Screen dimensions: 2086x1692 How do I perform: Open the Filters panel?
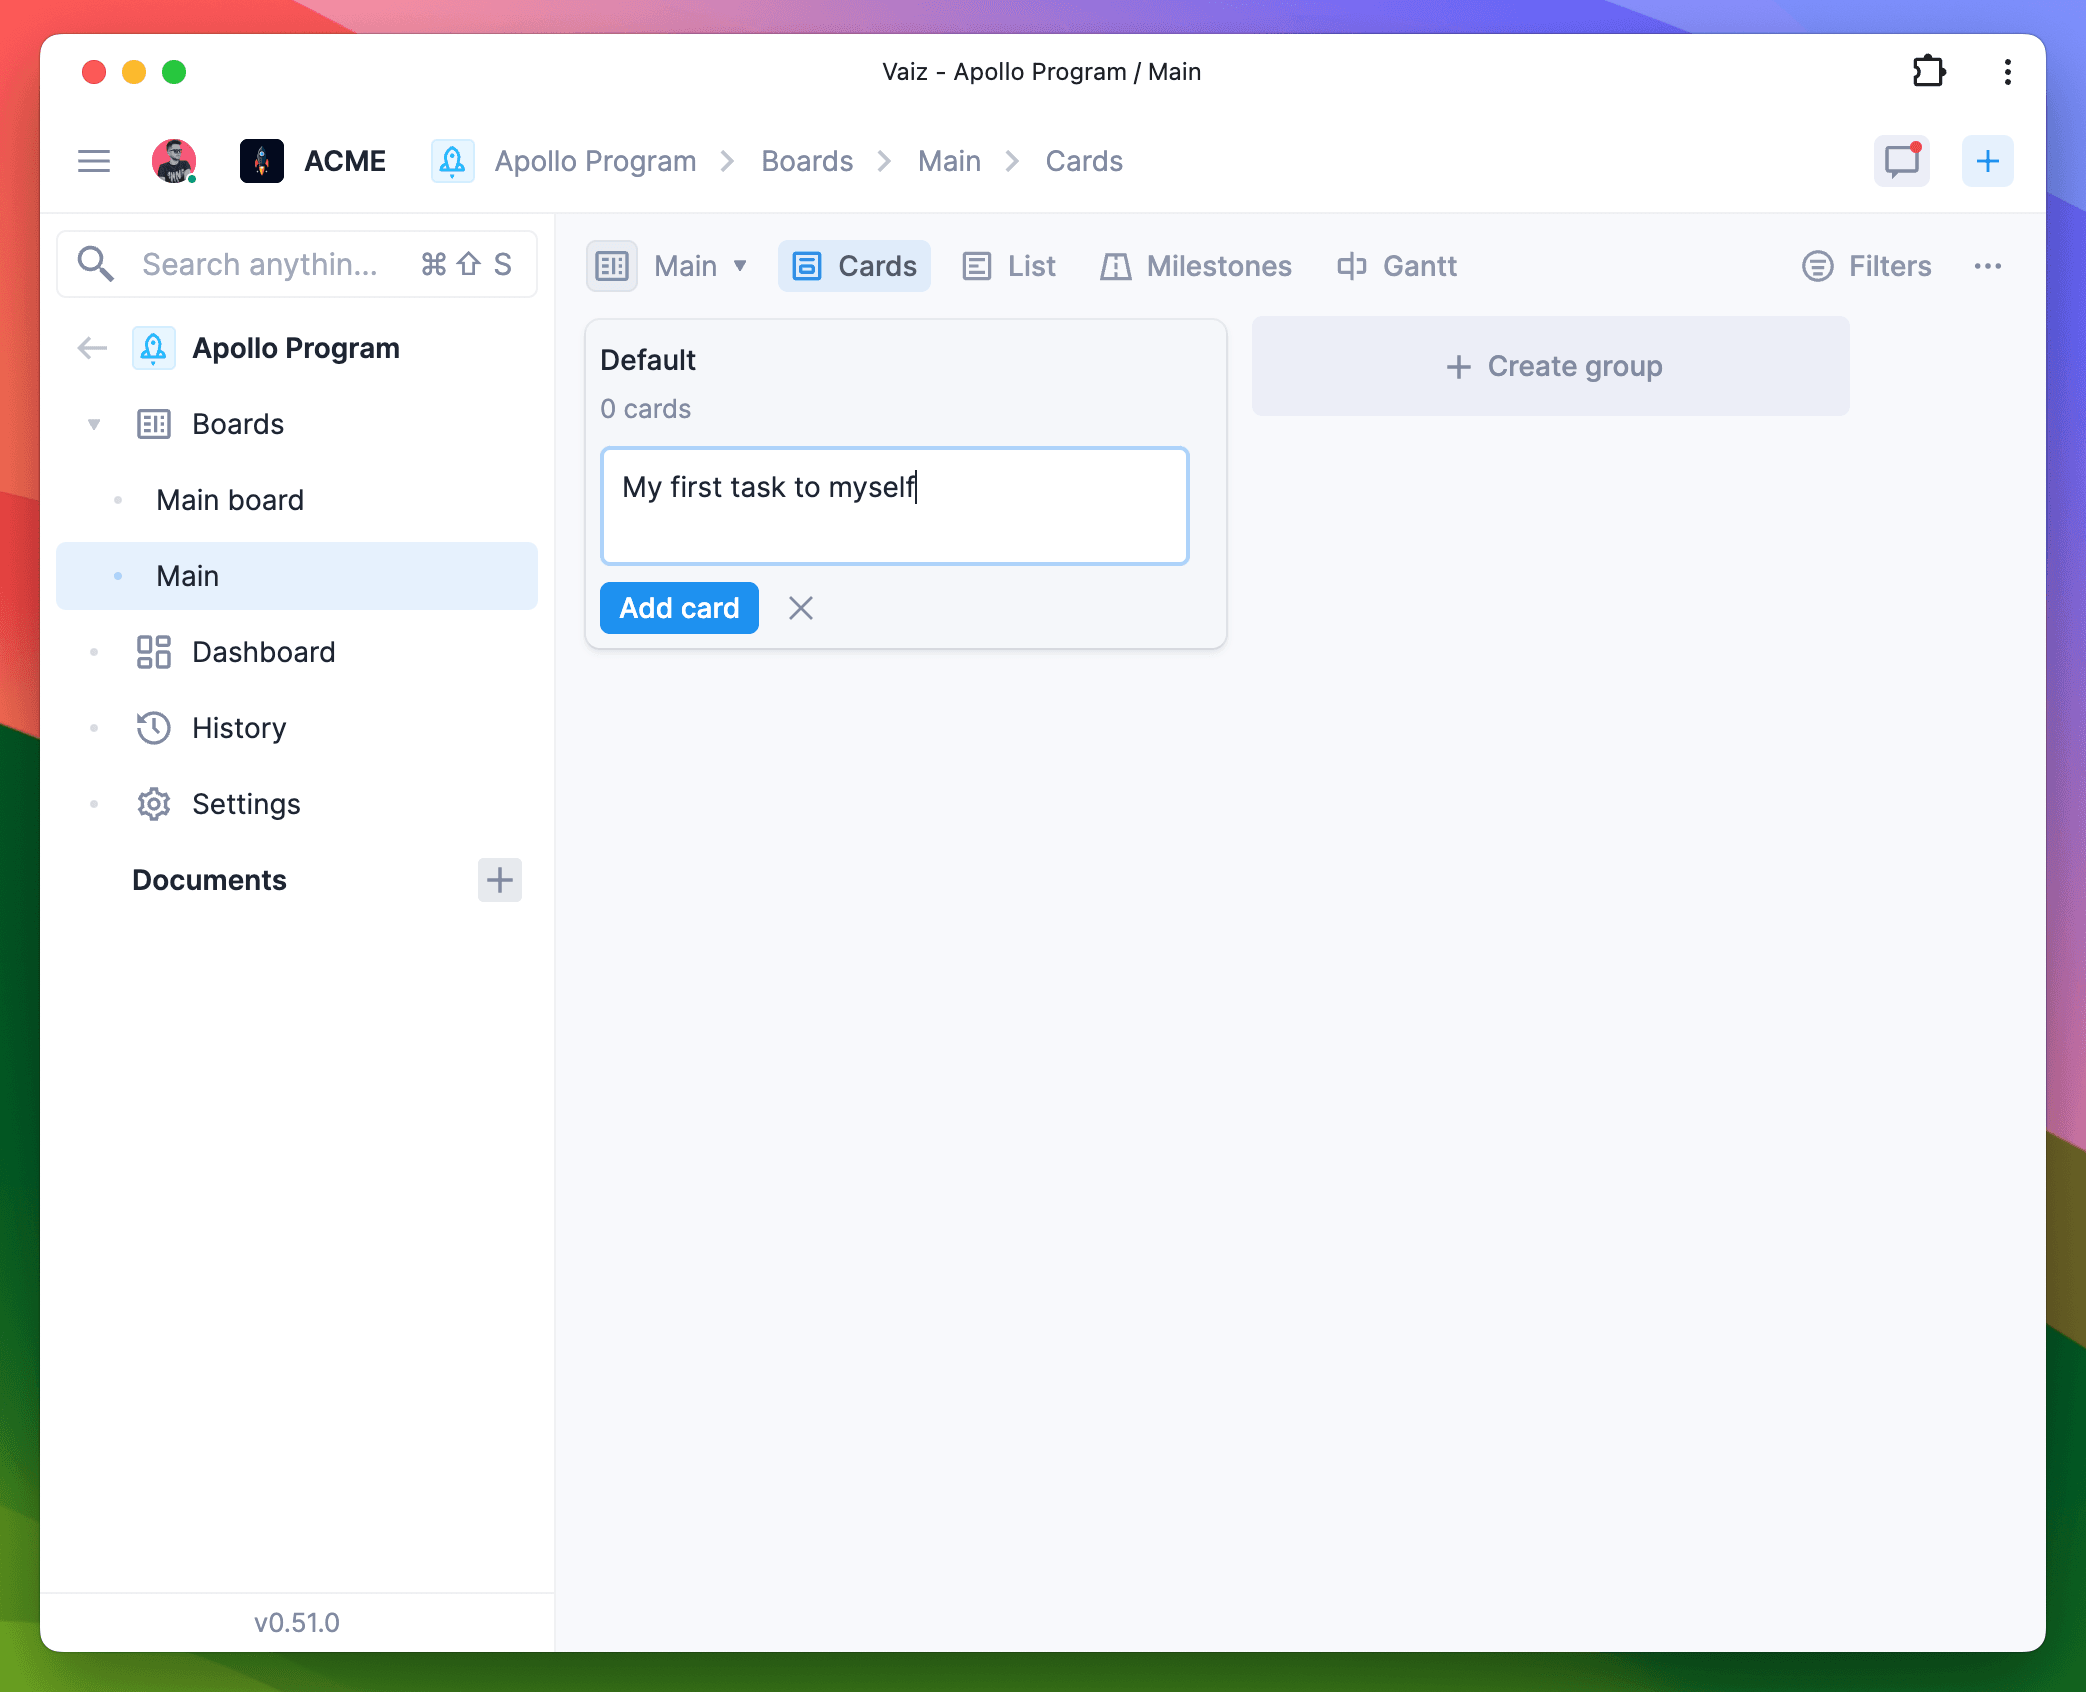tap(1866, 265)
